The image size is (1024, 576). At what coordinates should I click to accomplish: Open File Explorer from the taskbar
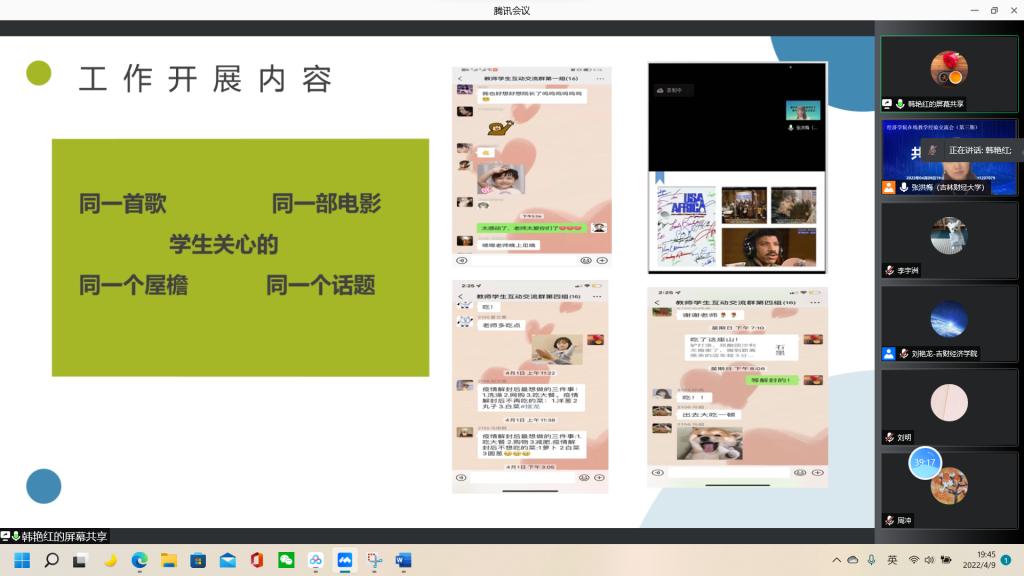[x=169, y=560]
